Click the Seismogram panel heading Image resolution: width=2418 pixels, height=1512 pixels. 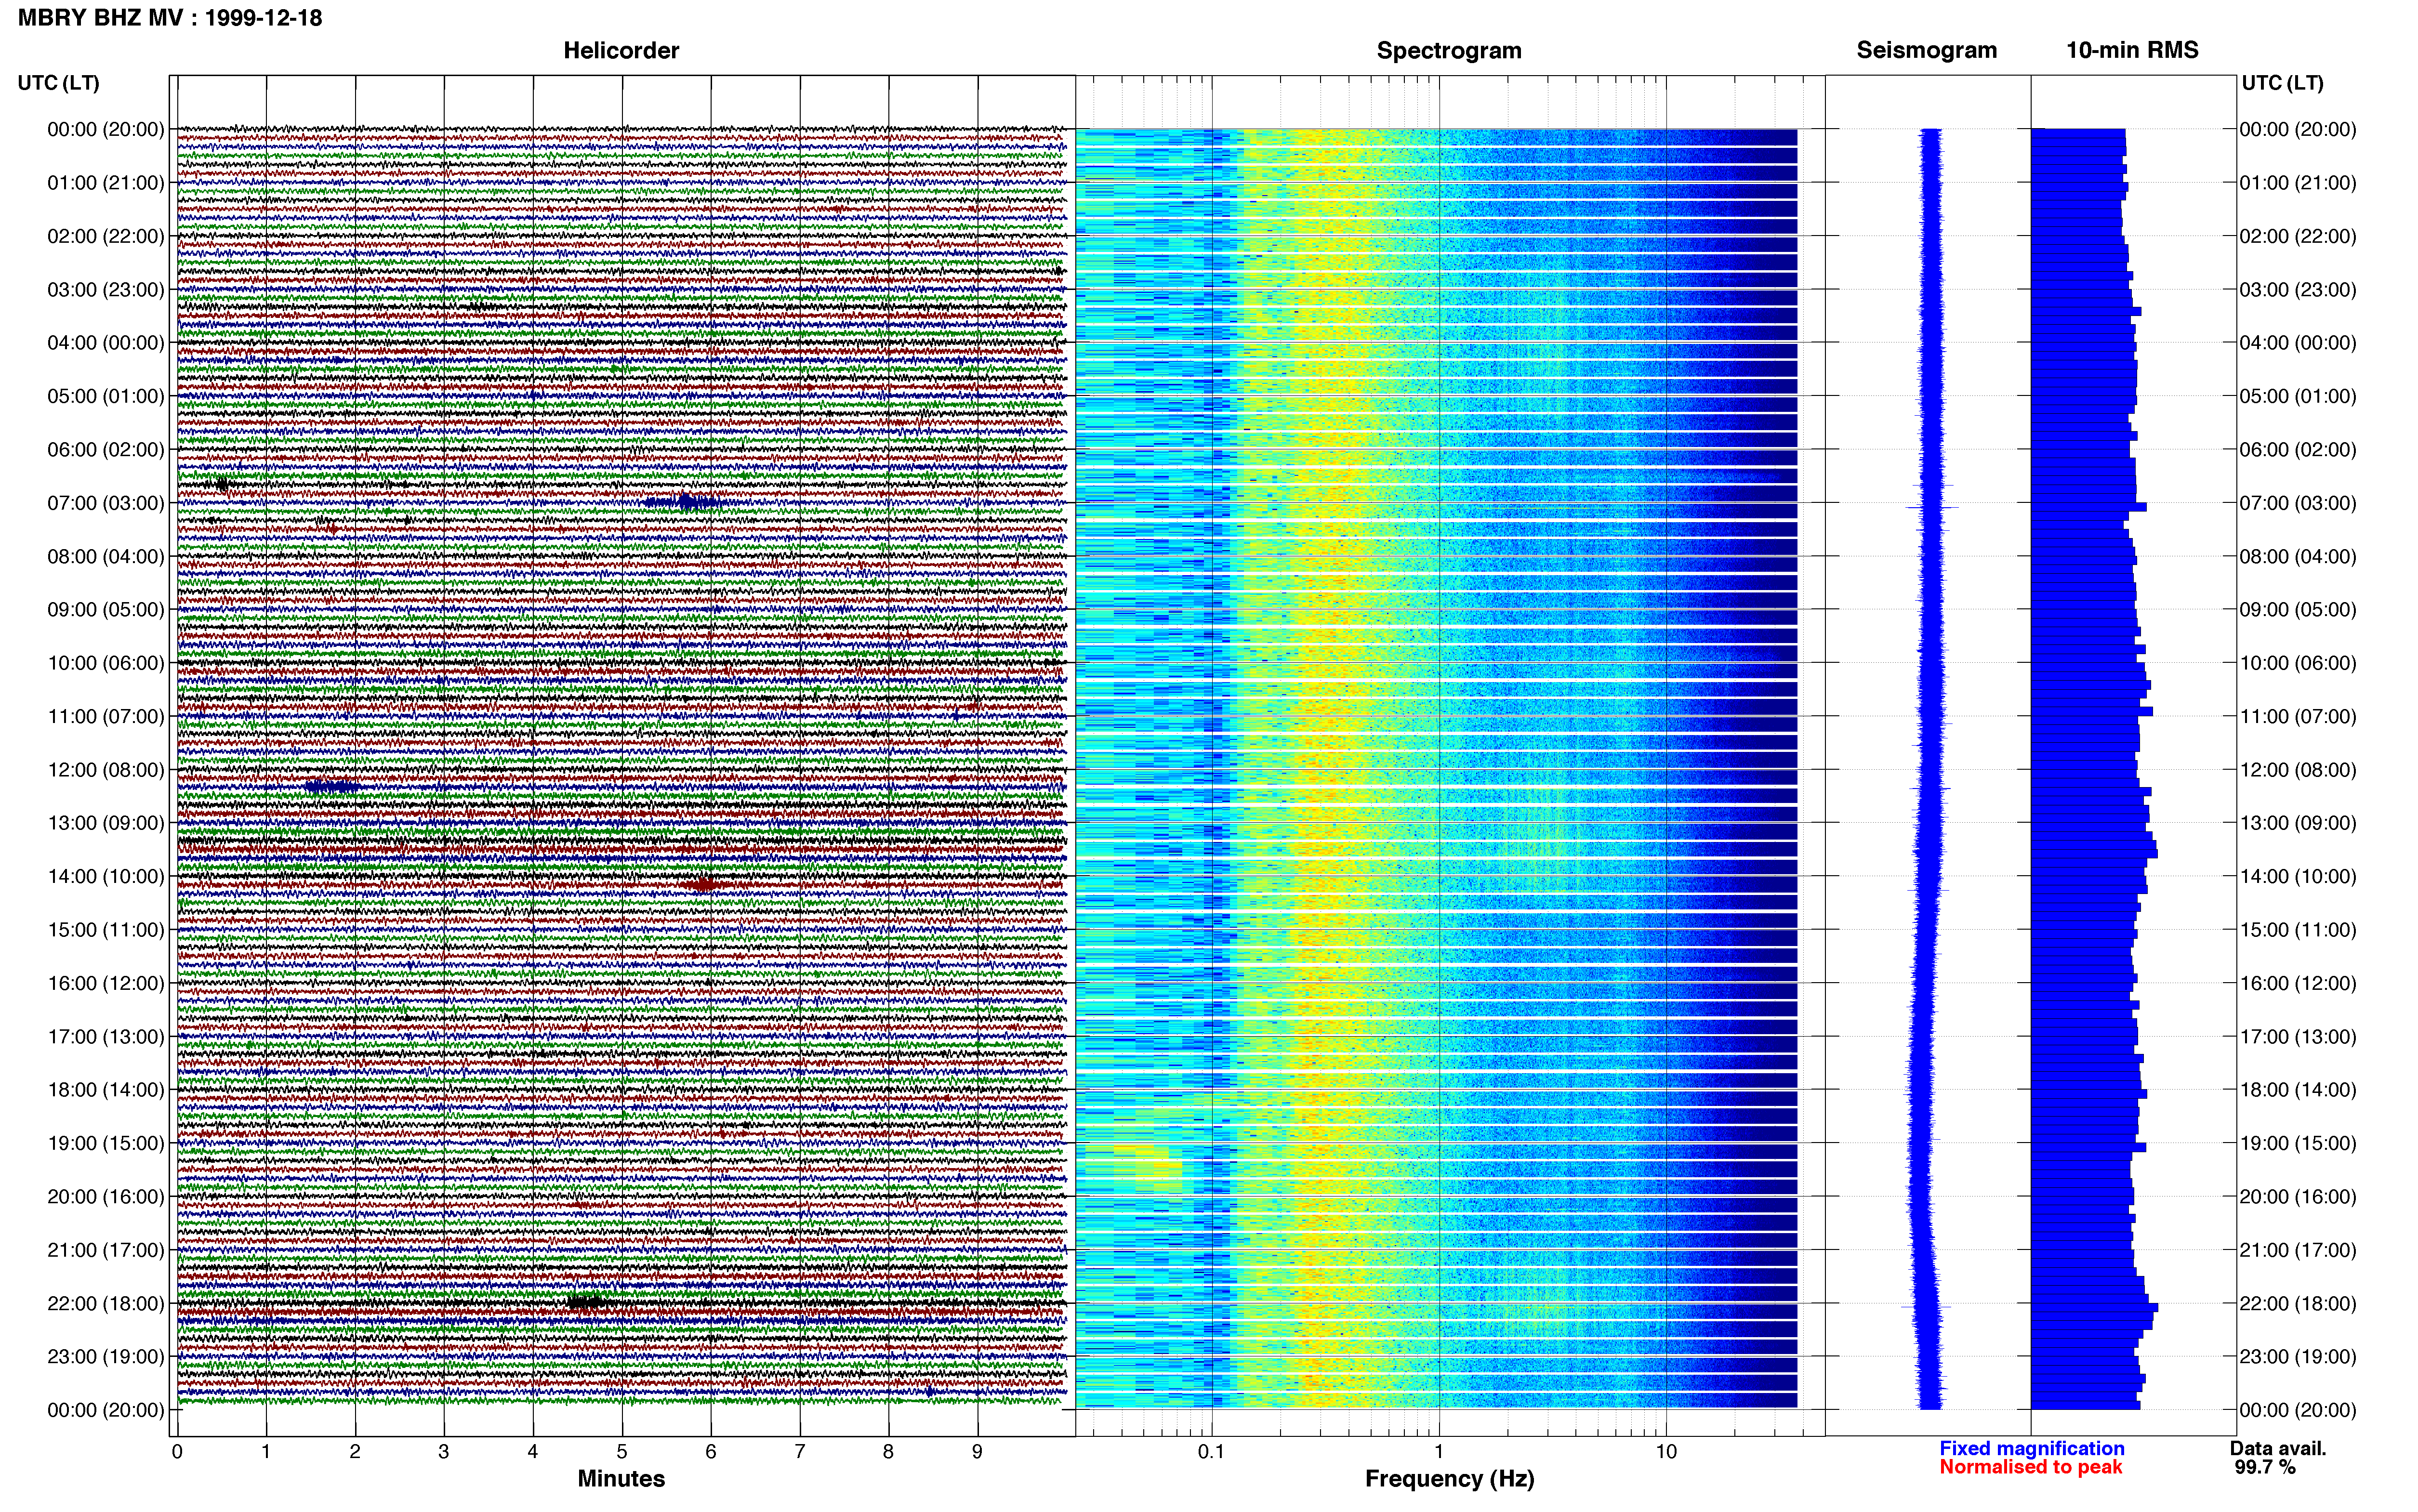(x=1926, y=50)
